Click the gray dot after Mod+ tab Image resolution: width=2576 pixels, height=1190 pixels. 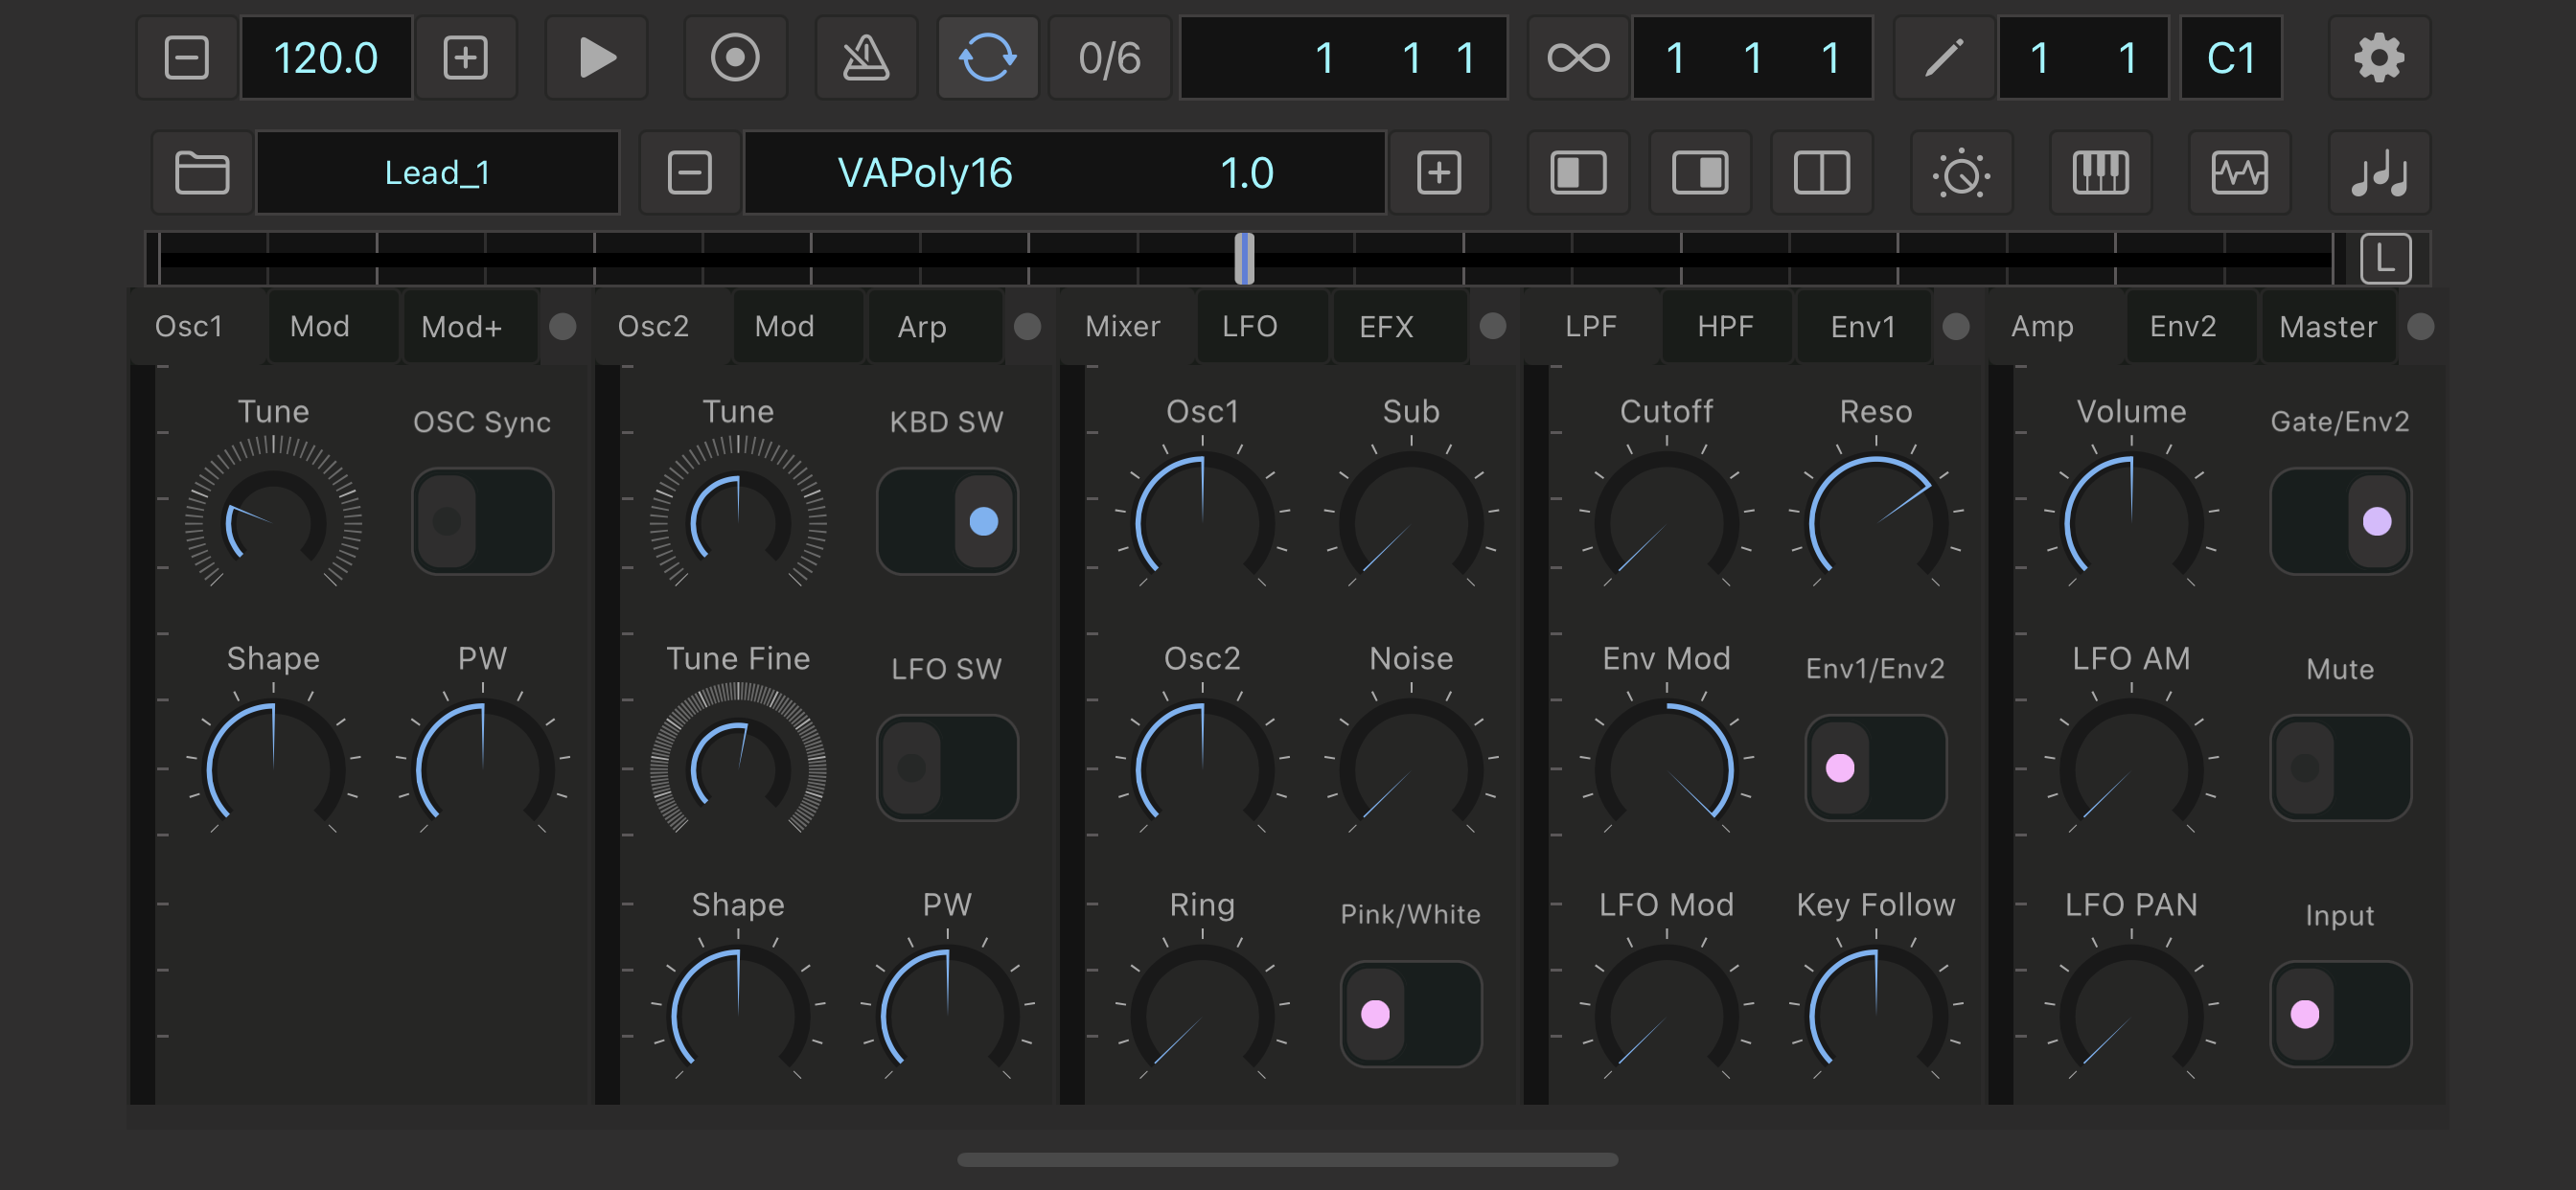(x=563, y=326)
